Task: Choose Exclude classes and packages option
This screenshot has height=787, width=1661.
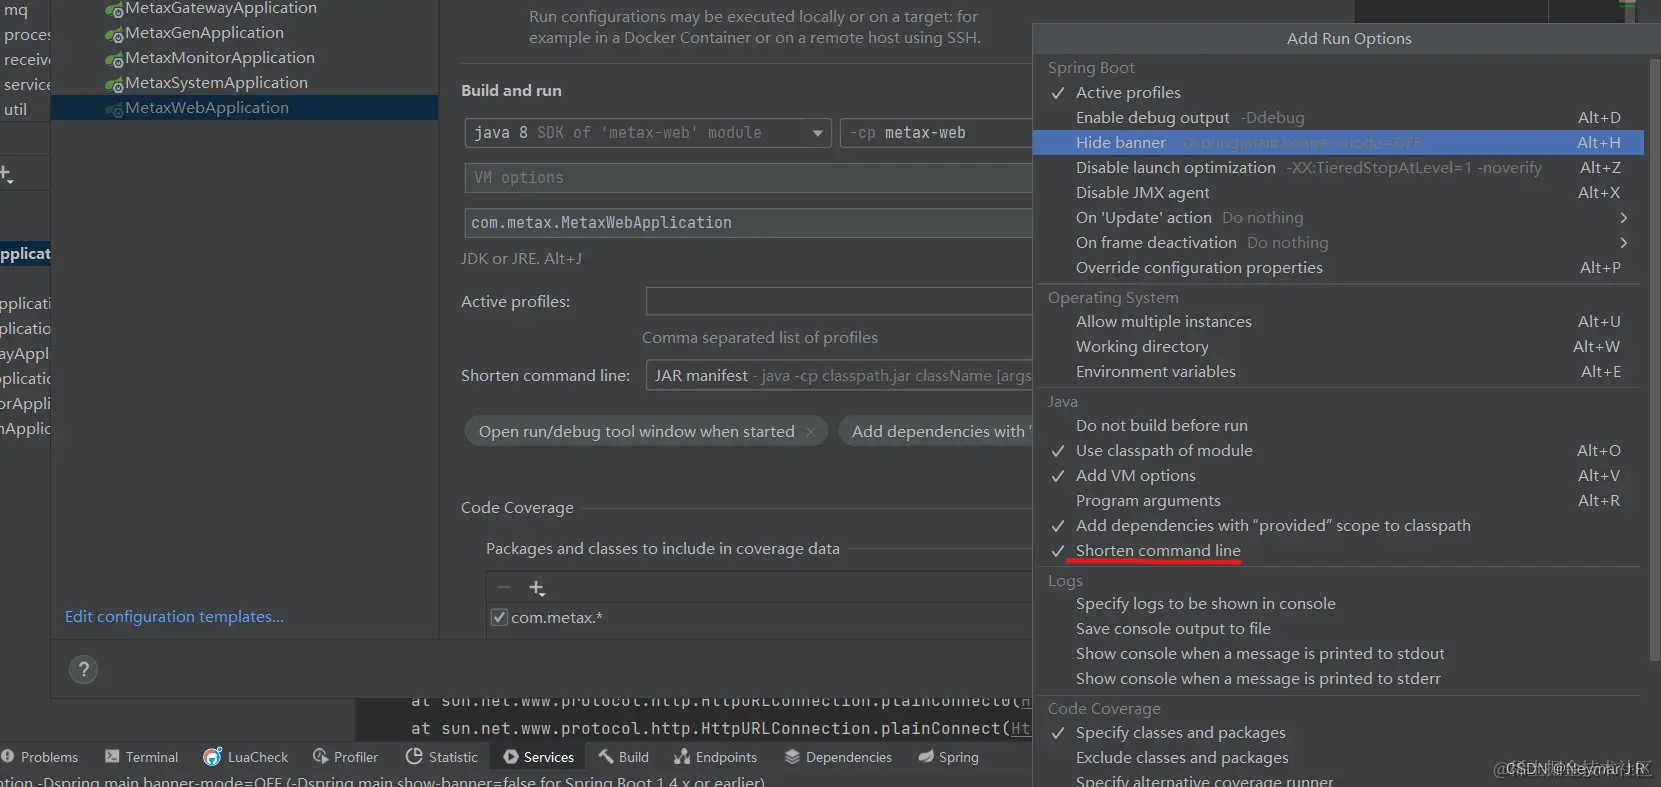Action: (1337, 758)
